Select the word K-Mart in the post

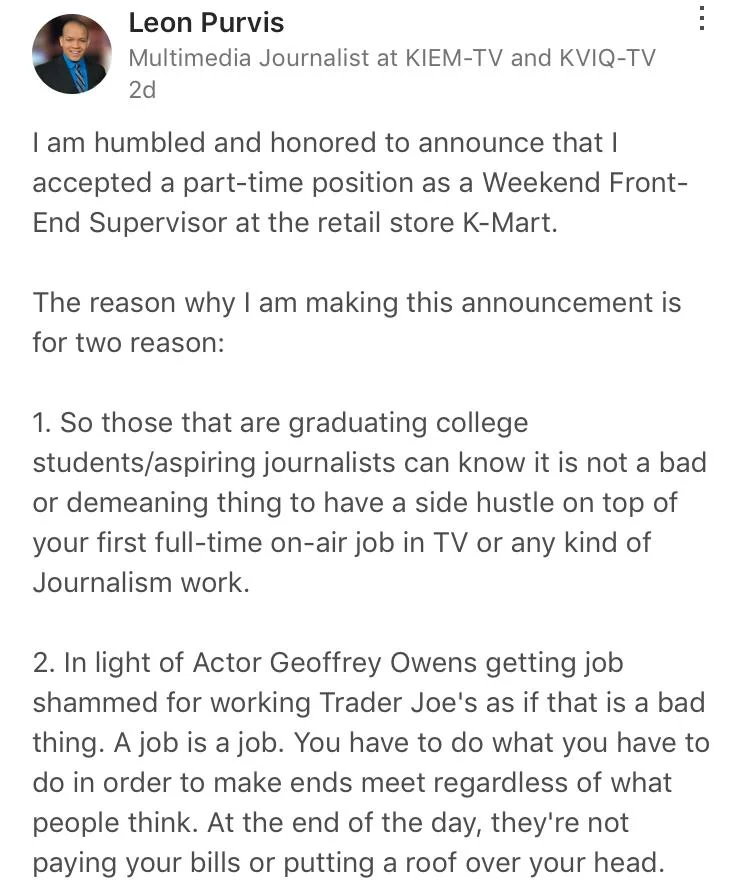pos(510,223)
